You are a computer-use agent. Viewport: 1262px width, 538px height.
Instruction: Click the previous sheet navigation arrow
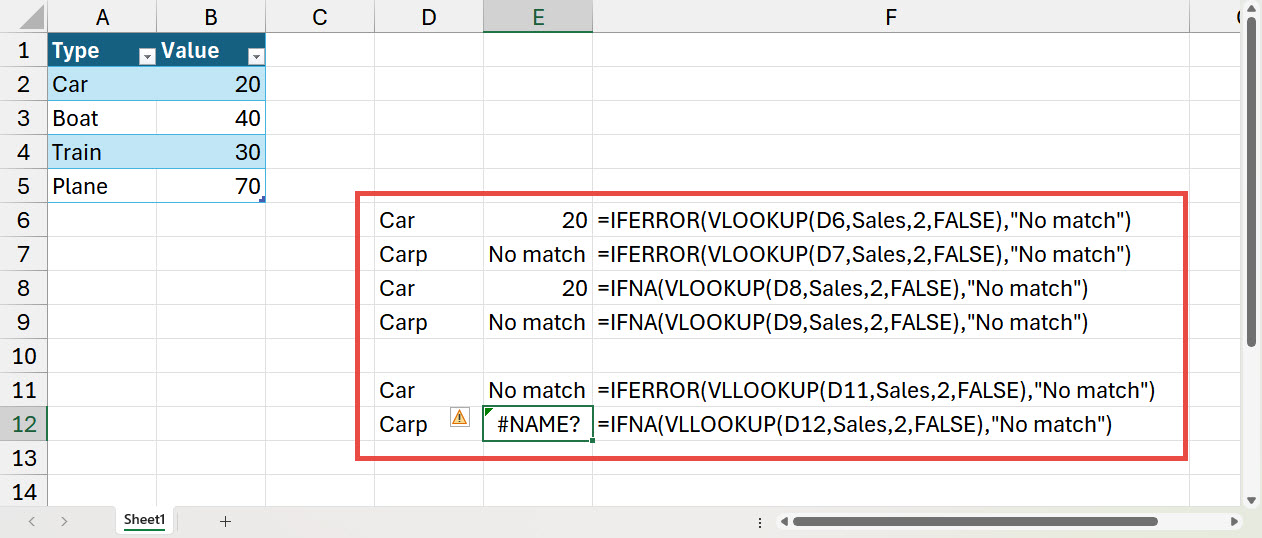click(32, 521)
